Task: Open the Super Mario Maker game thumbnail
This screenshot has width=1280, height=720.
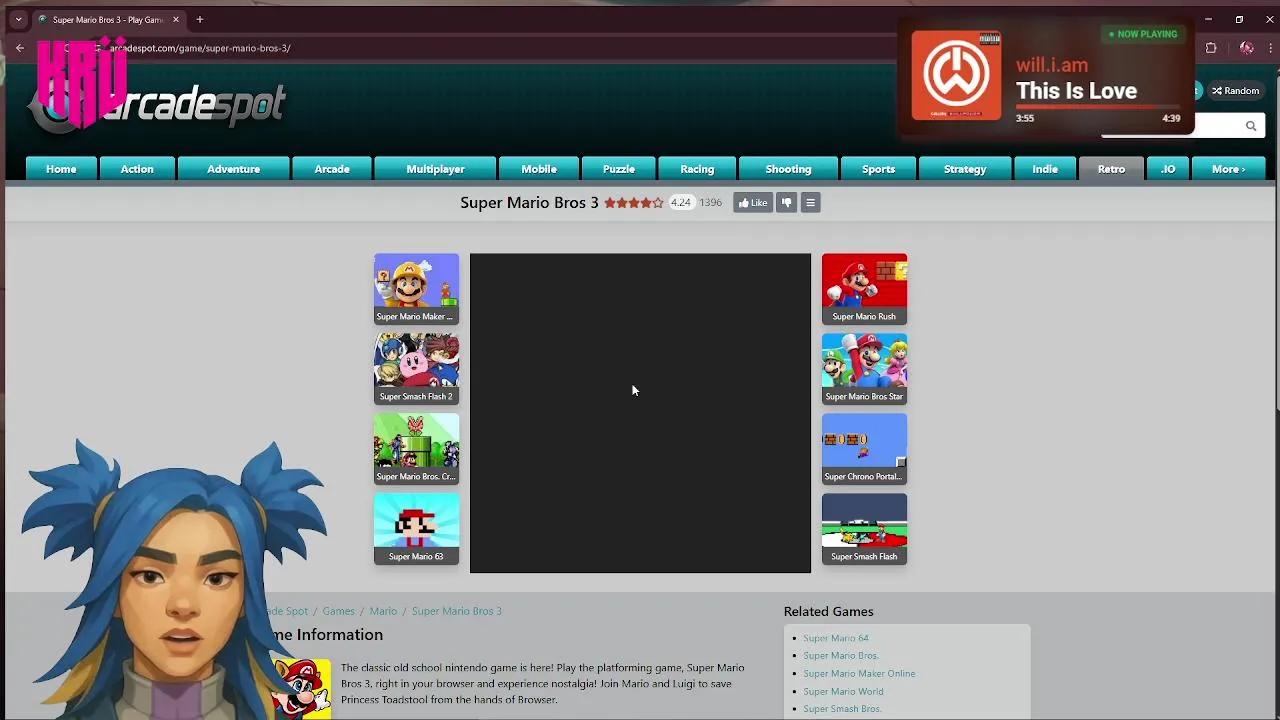Action: point(416,289)
